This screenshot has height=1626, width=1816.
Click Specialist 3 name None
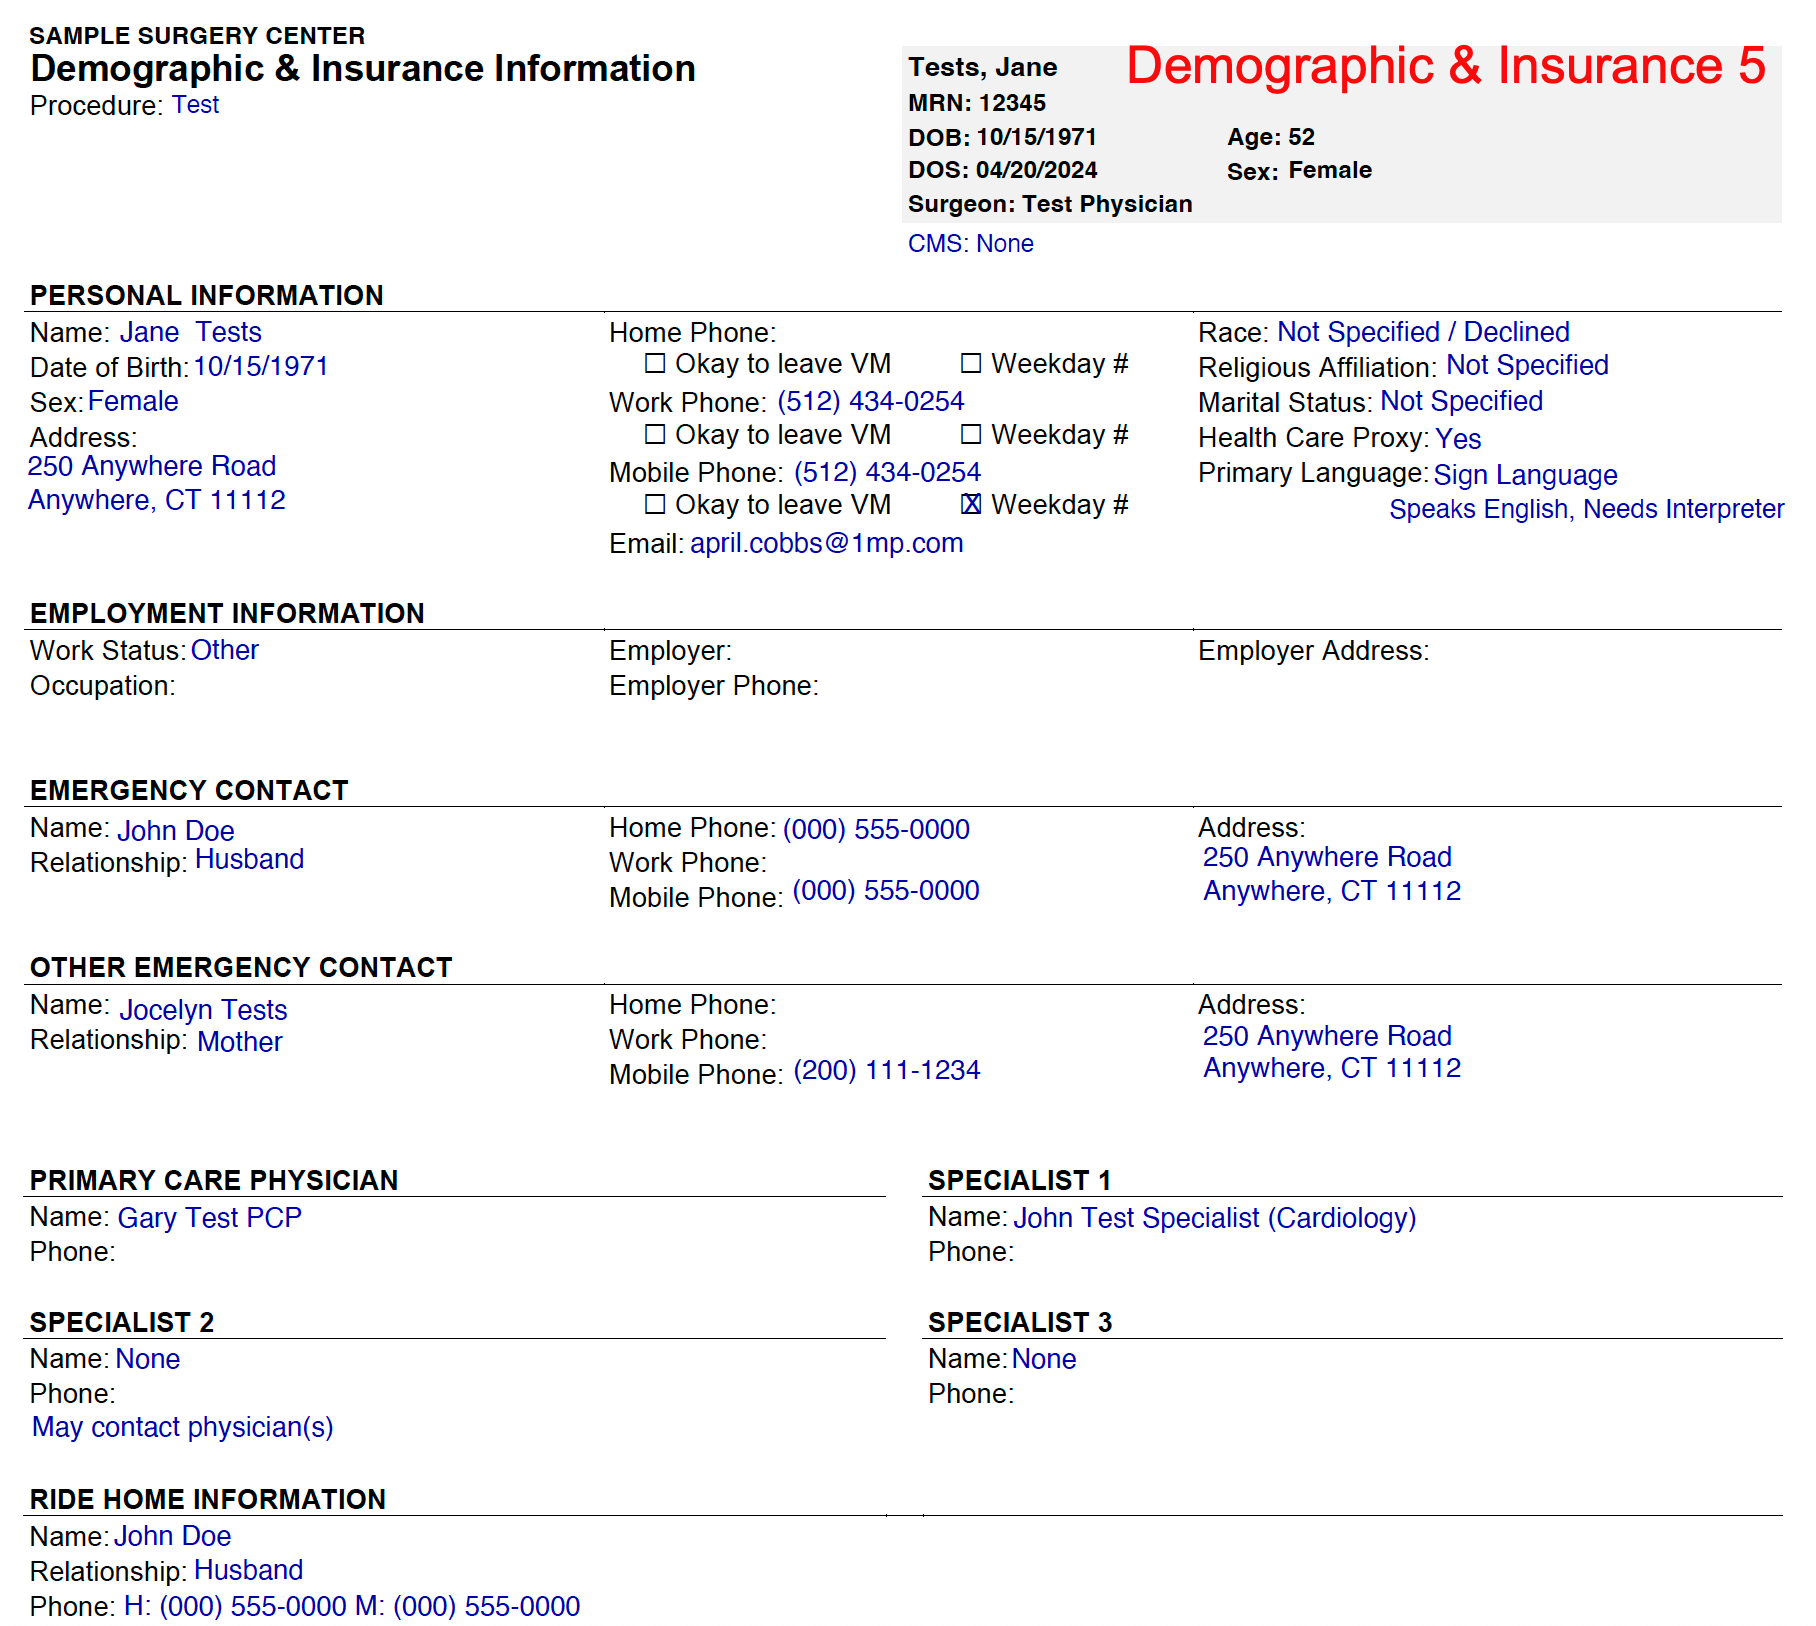click(x=1044, y=1359)
